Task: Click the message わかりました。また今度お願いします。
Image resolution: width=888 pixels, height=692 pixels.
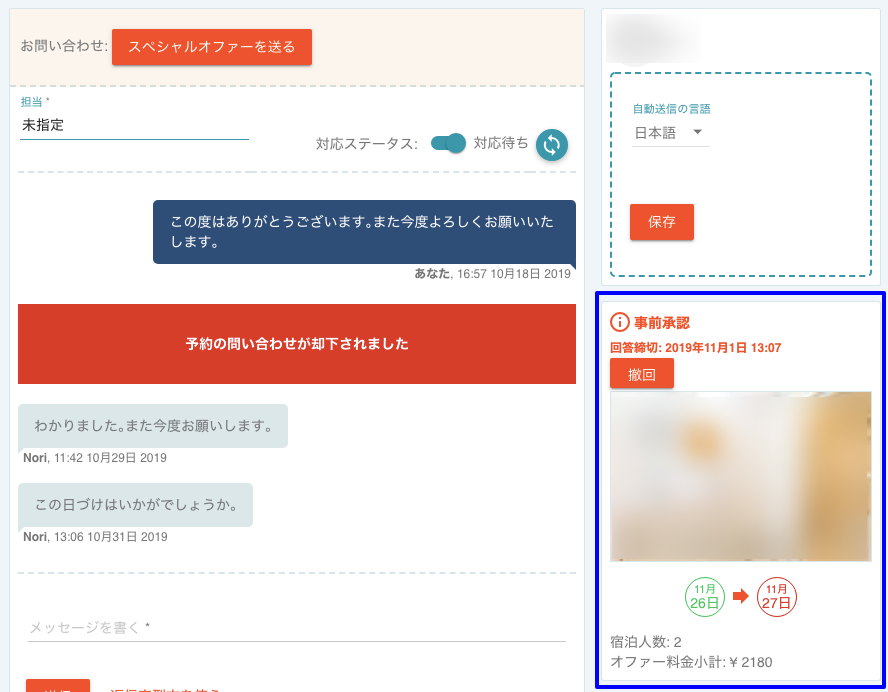Action: tap(153, 426)
